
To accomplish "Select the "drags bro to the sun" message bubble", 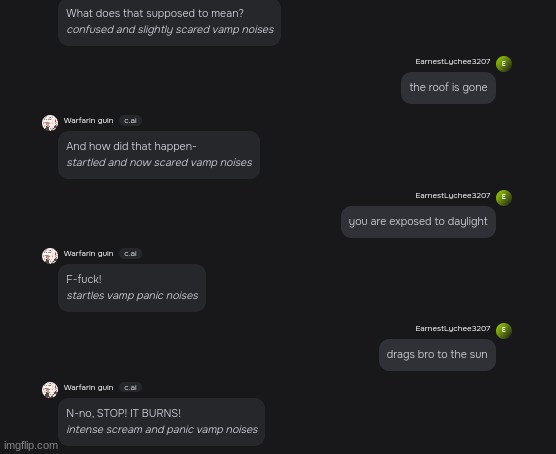I will [437, 355].
